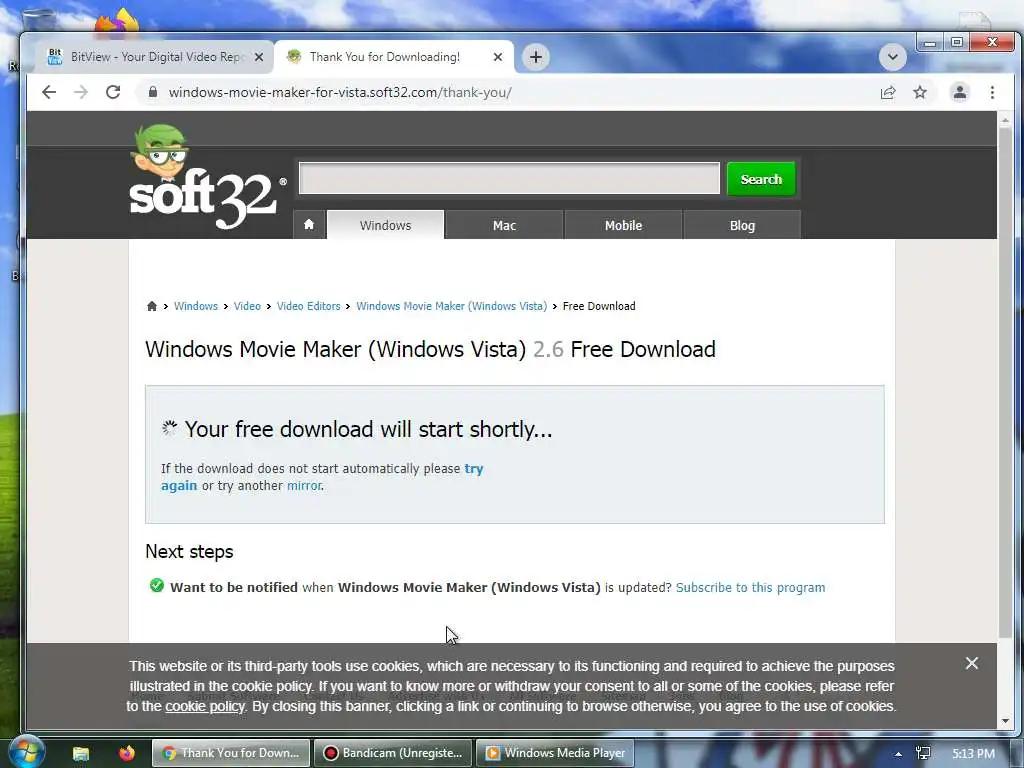The width and height of the screenshot is (1024, 768).
Task: Close the Thank You for Downloading tab
Action: click(x=498, y=57)
